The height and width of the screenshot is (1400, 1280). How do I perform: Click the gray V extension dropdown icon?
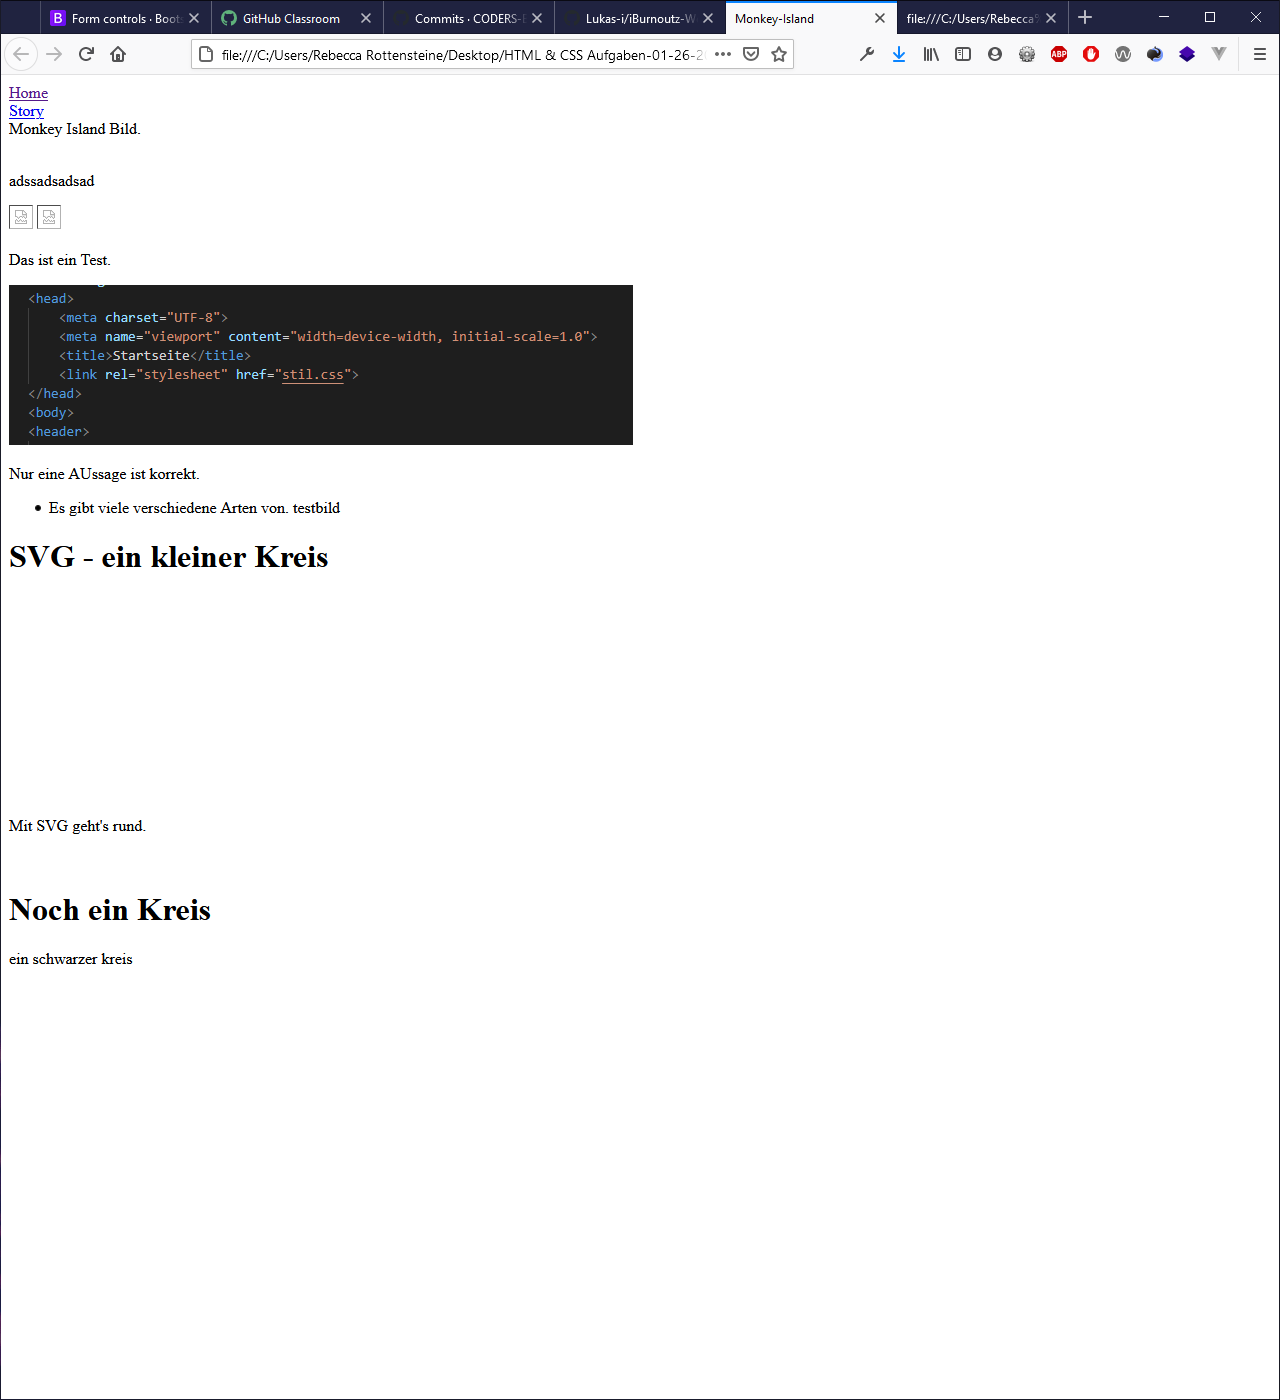pos(1219,54)
